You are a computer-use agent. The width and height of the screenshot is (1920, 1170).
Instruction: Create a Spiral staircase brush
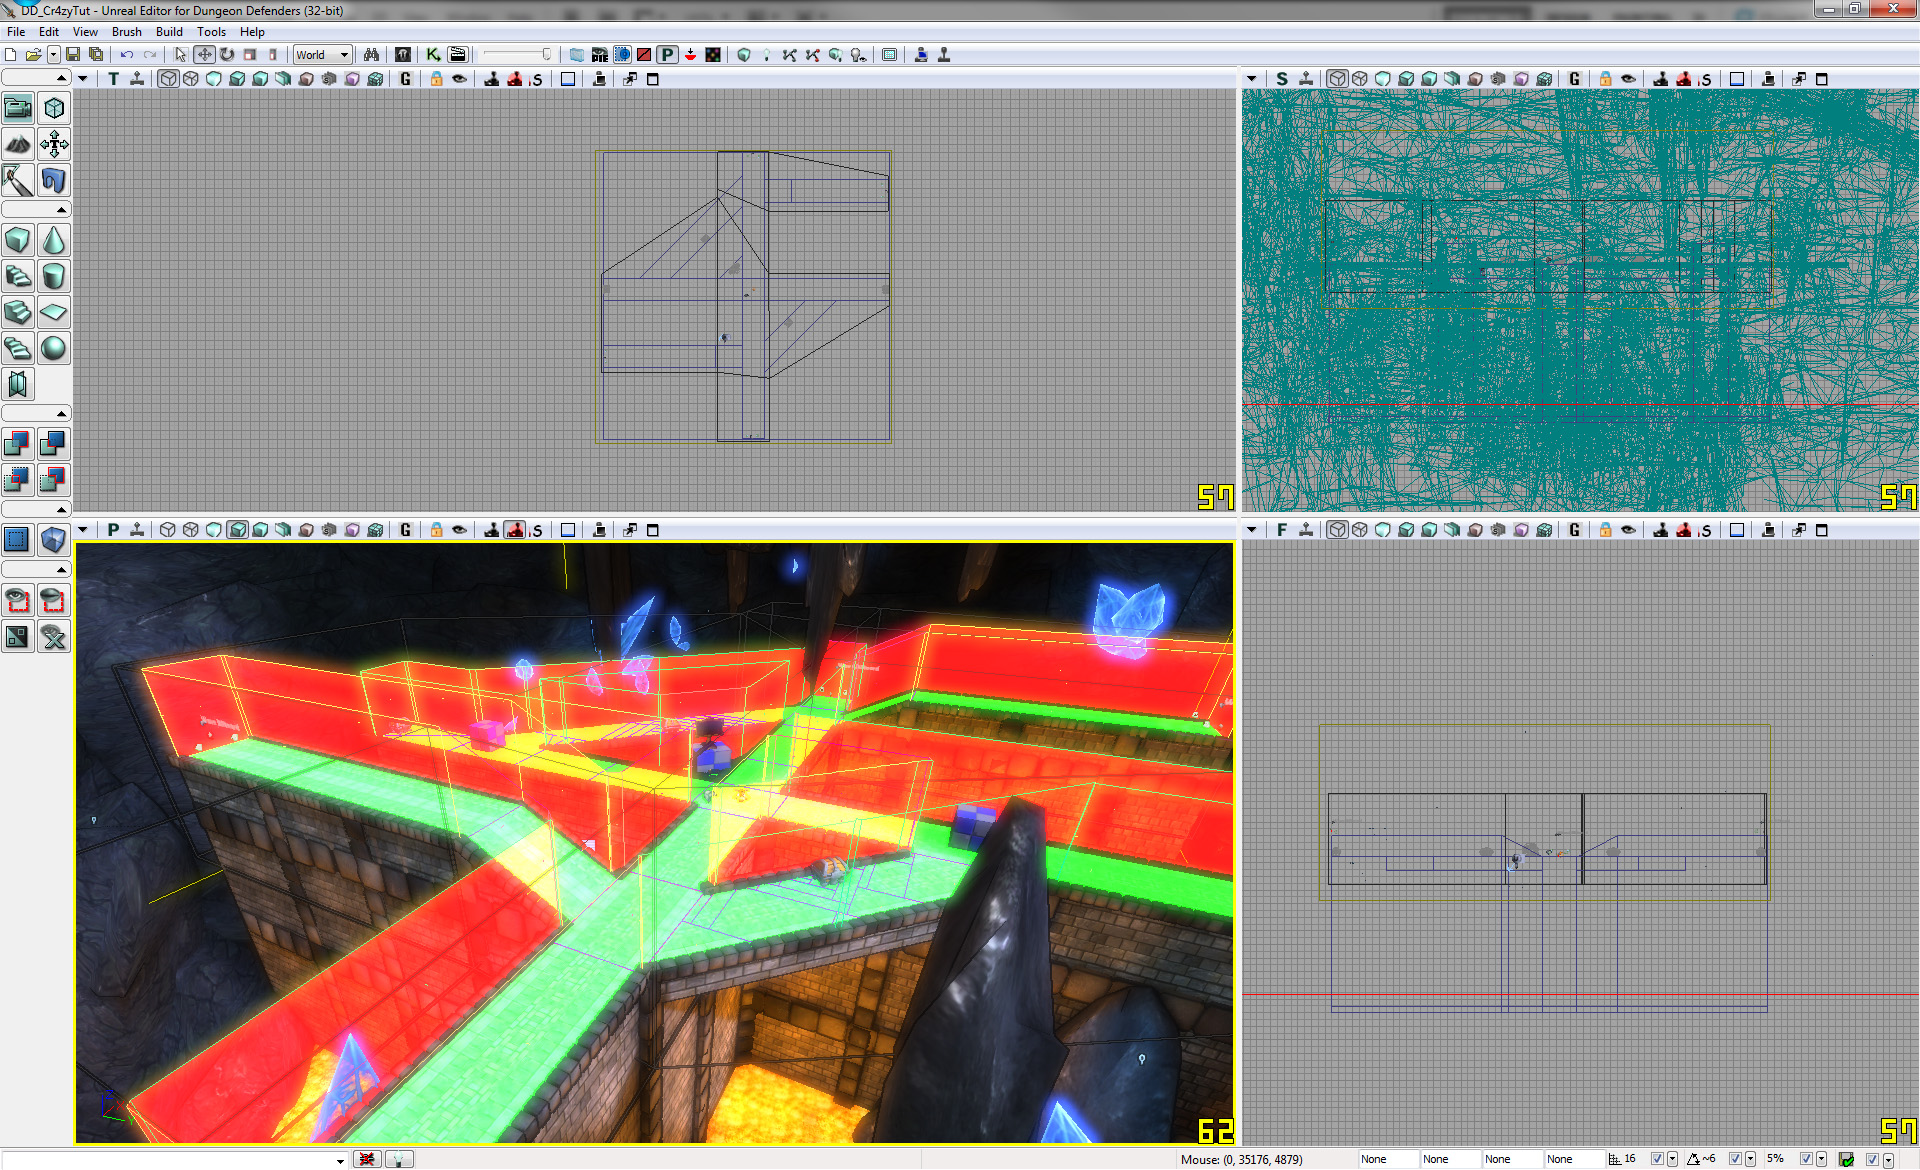coord(18,348)
